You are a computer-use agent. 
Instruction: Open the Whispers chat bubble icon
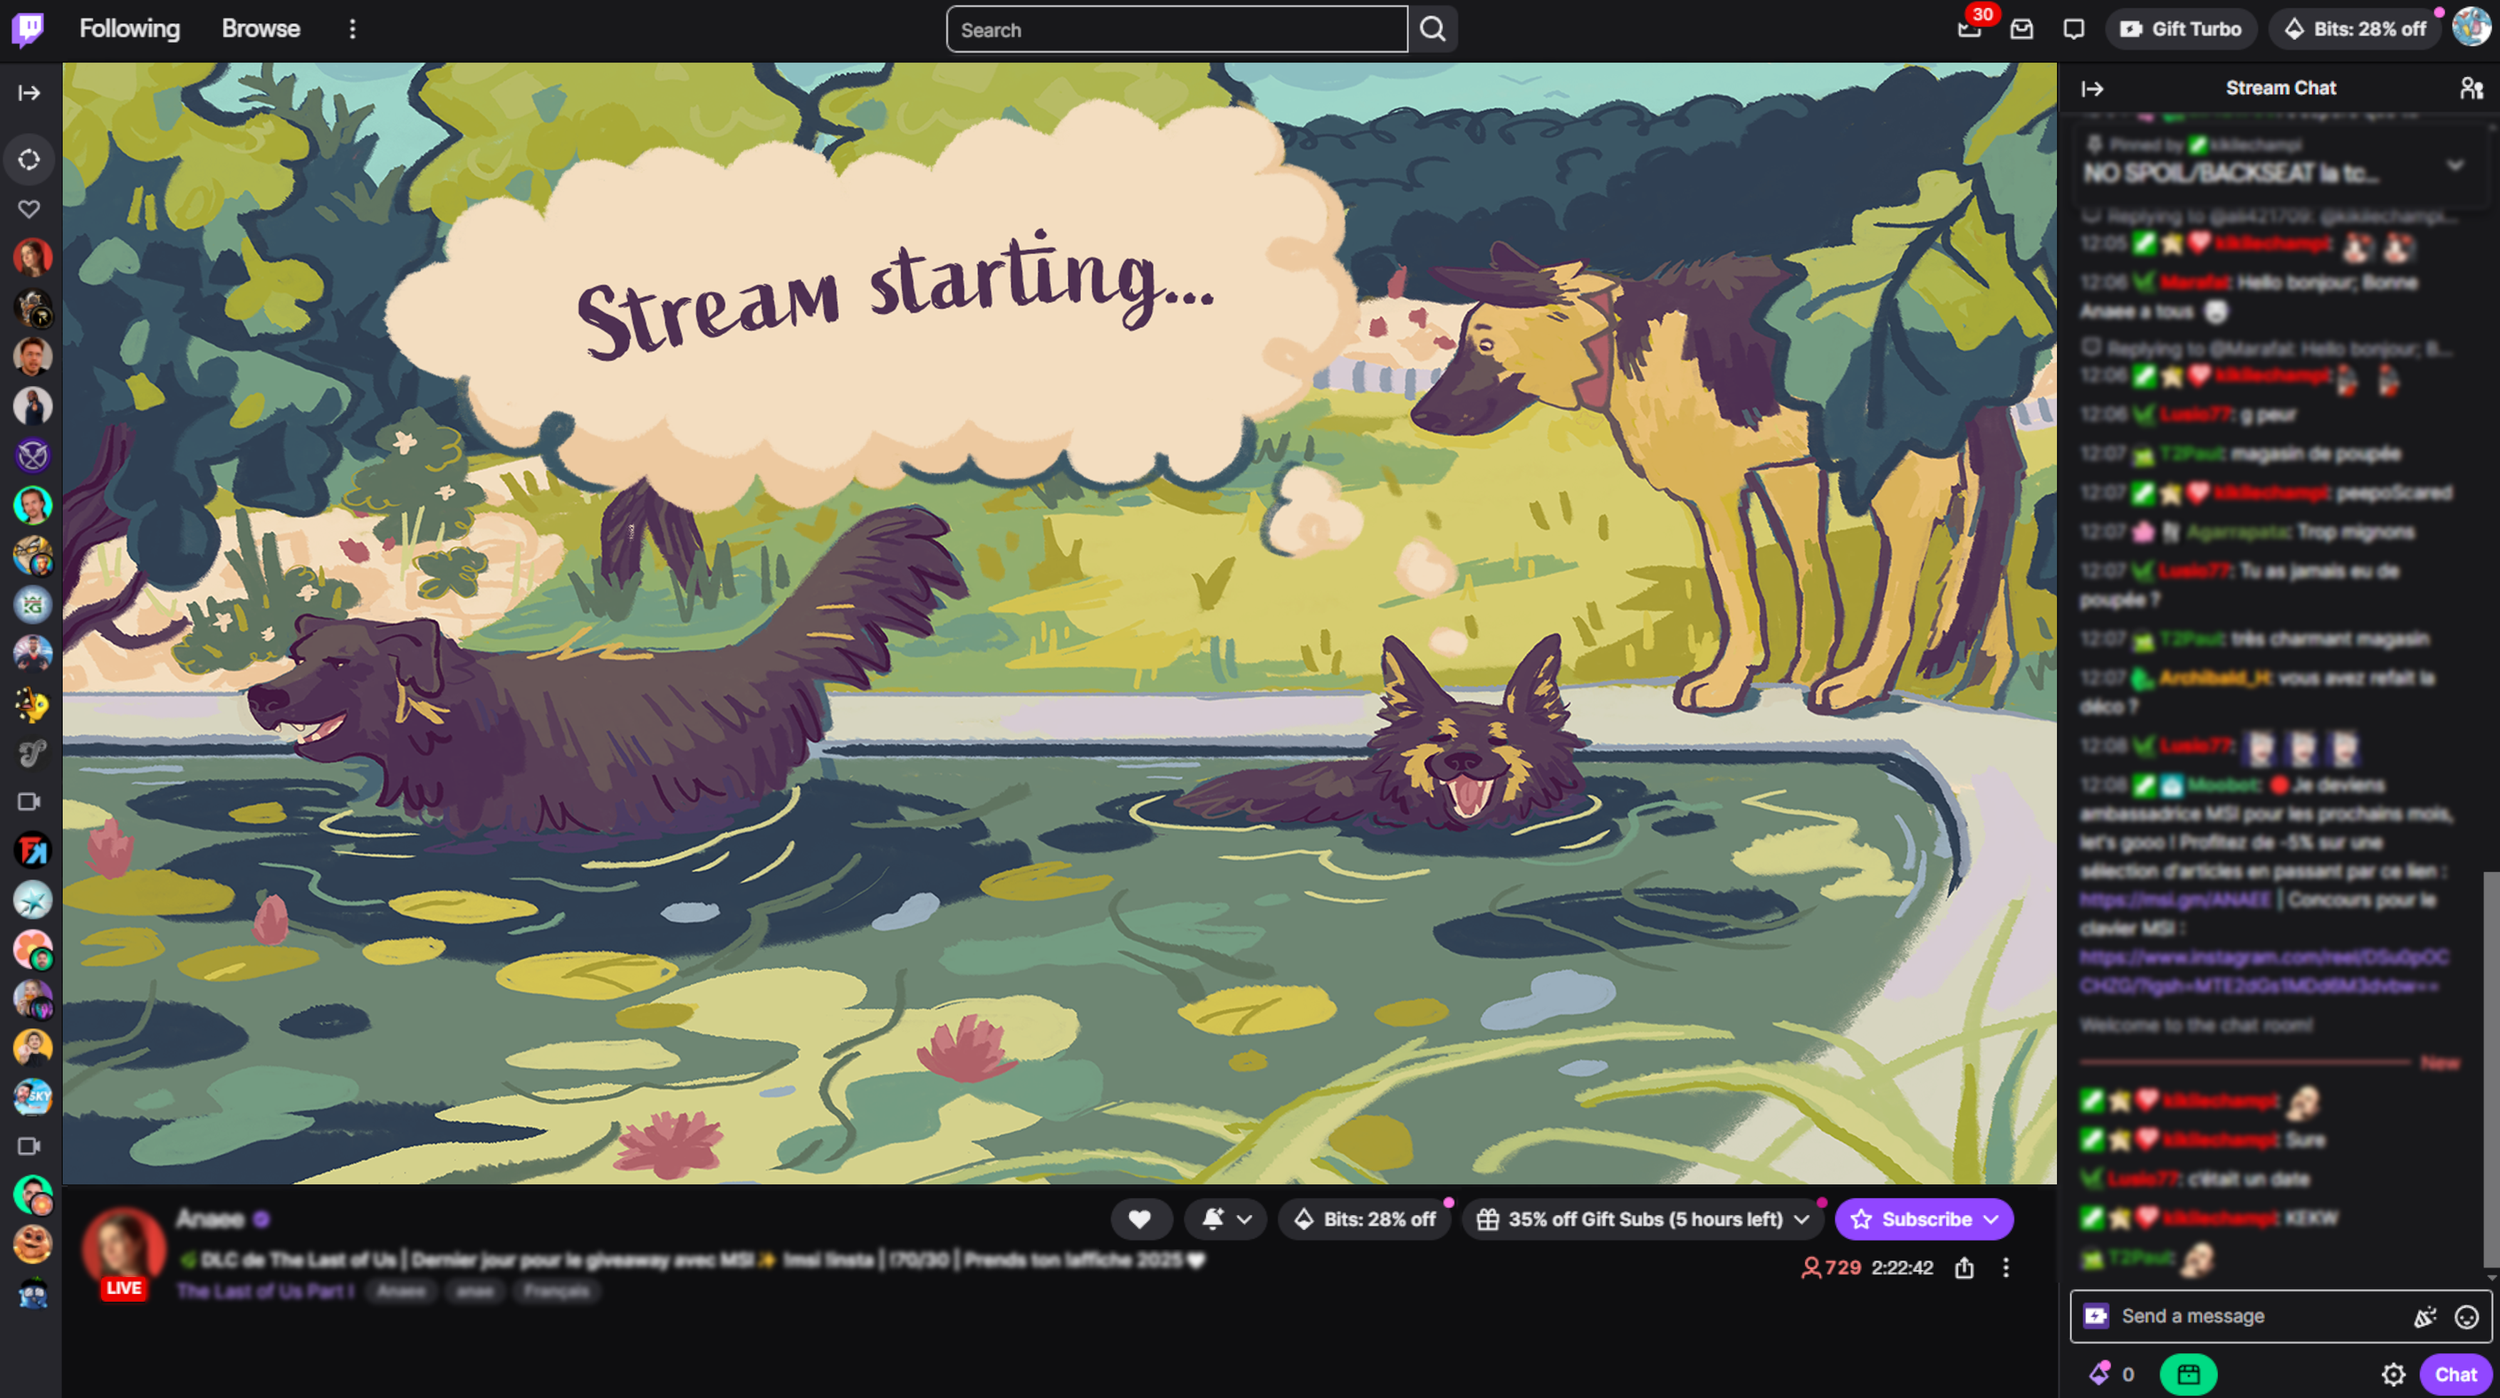click(x=2074, y=29)
